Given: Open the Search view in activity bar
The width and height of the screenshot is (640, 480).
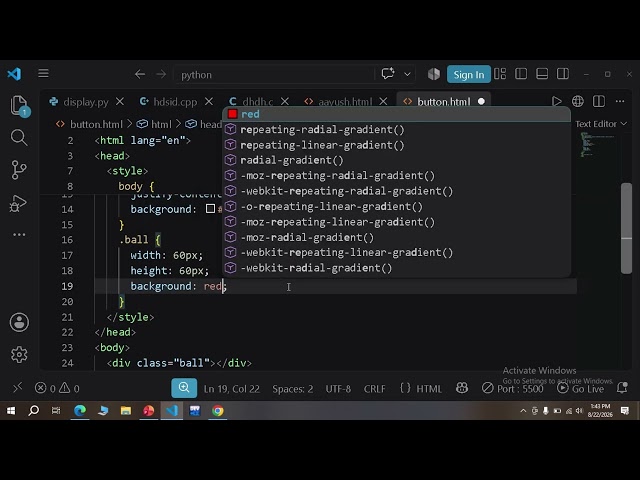Looking at the screenshot, I should (x=19, y=138).
